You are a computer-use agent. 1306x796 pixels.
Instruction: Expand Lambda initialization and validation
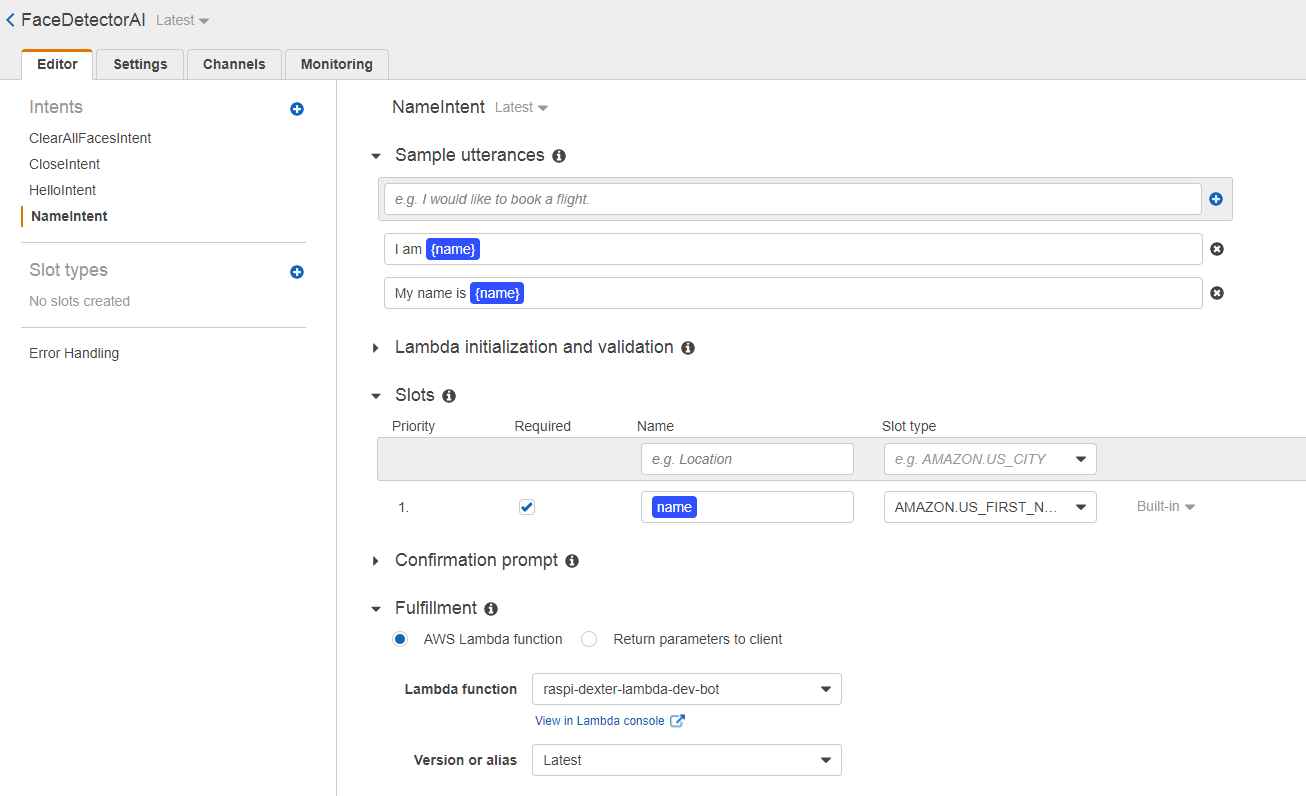tap(375, 347)
